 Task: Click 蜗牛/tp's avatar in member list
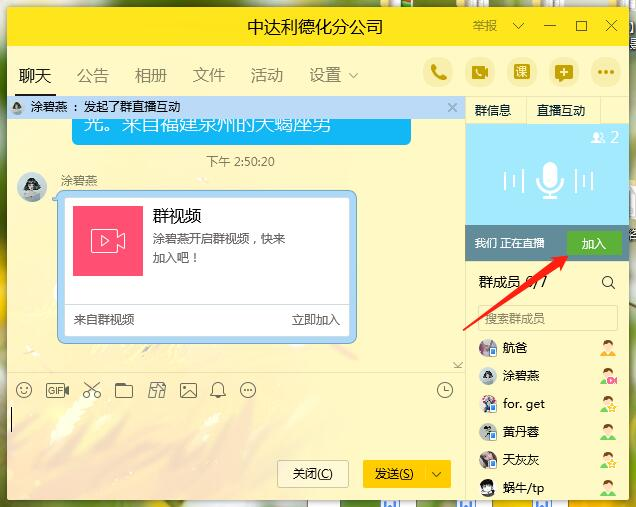pos(488,488)
